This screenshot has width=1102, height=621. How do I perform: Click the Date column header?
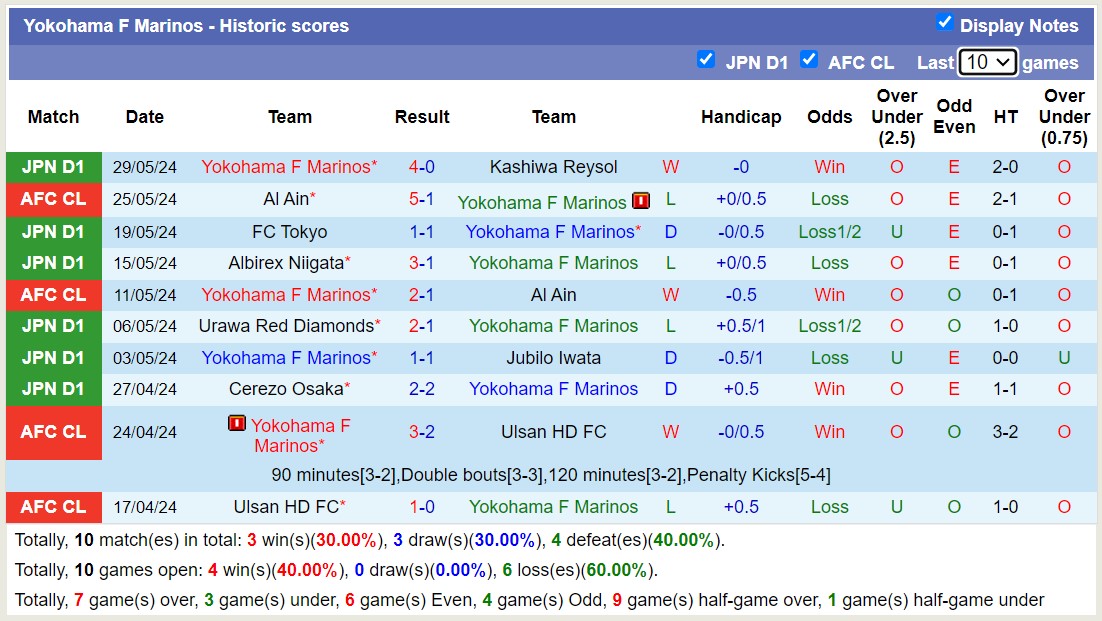(144, 117)
